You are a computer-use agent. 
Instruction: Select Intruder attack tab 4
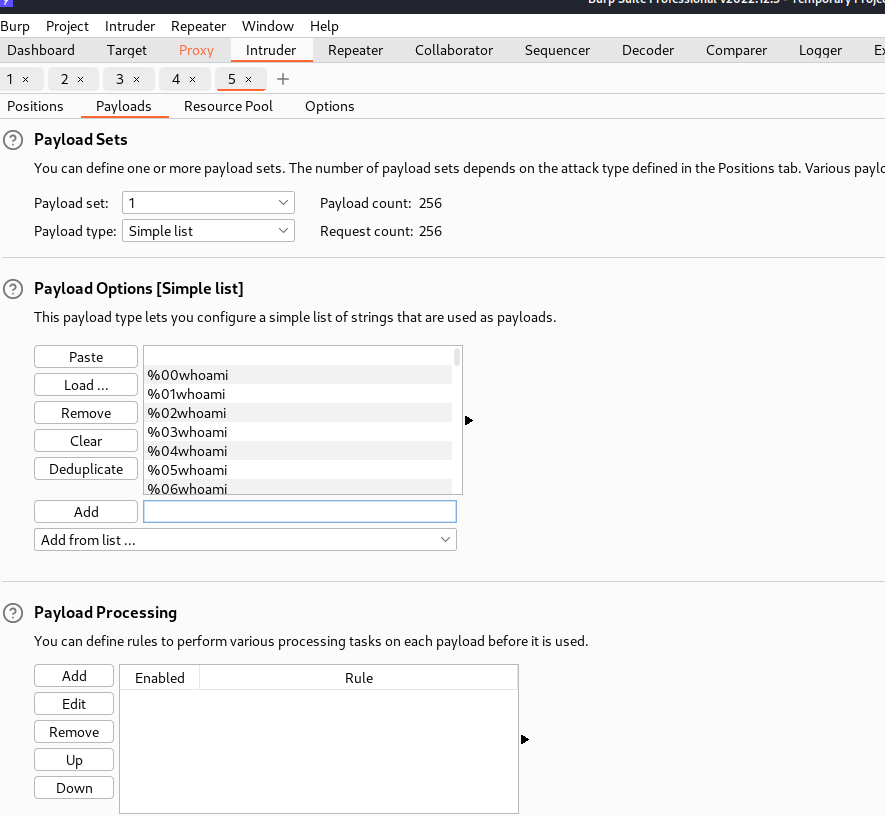[x=176, y=80]
